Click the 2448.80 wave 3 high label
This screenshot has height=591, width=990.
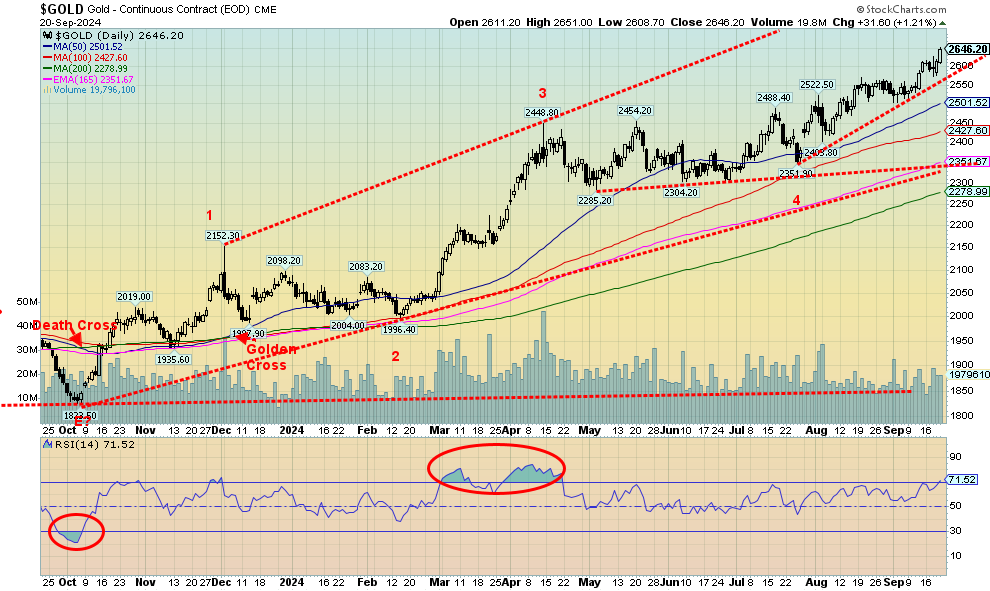coord(542,112)
